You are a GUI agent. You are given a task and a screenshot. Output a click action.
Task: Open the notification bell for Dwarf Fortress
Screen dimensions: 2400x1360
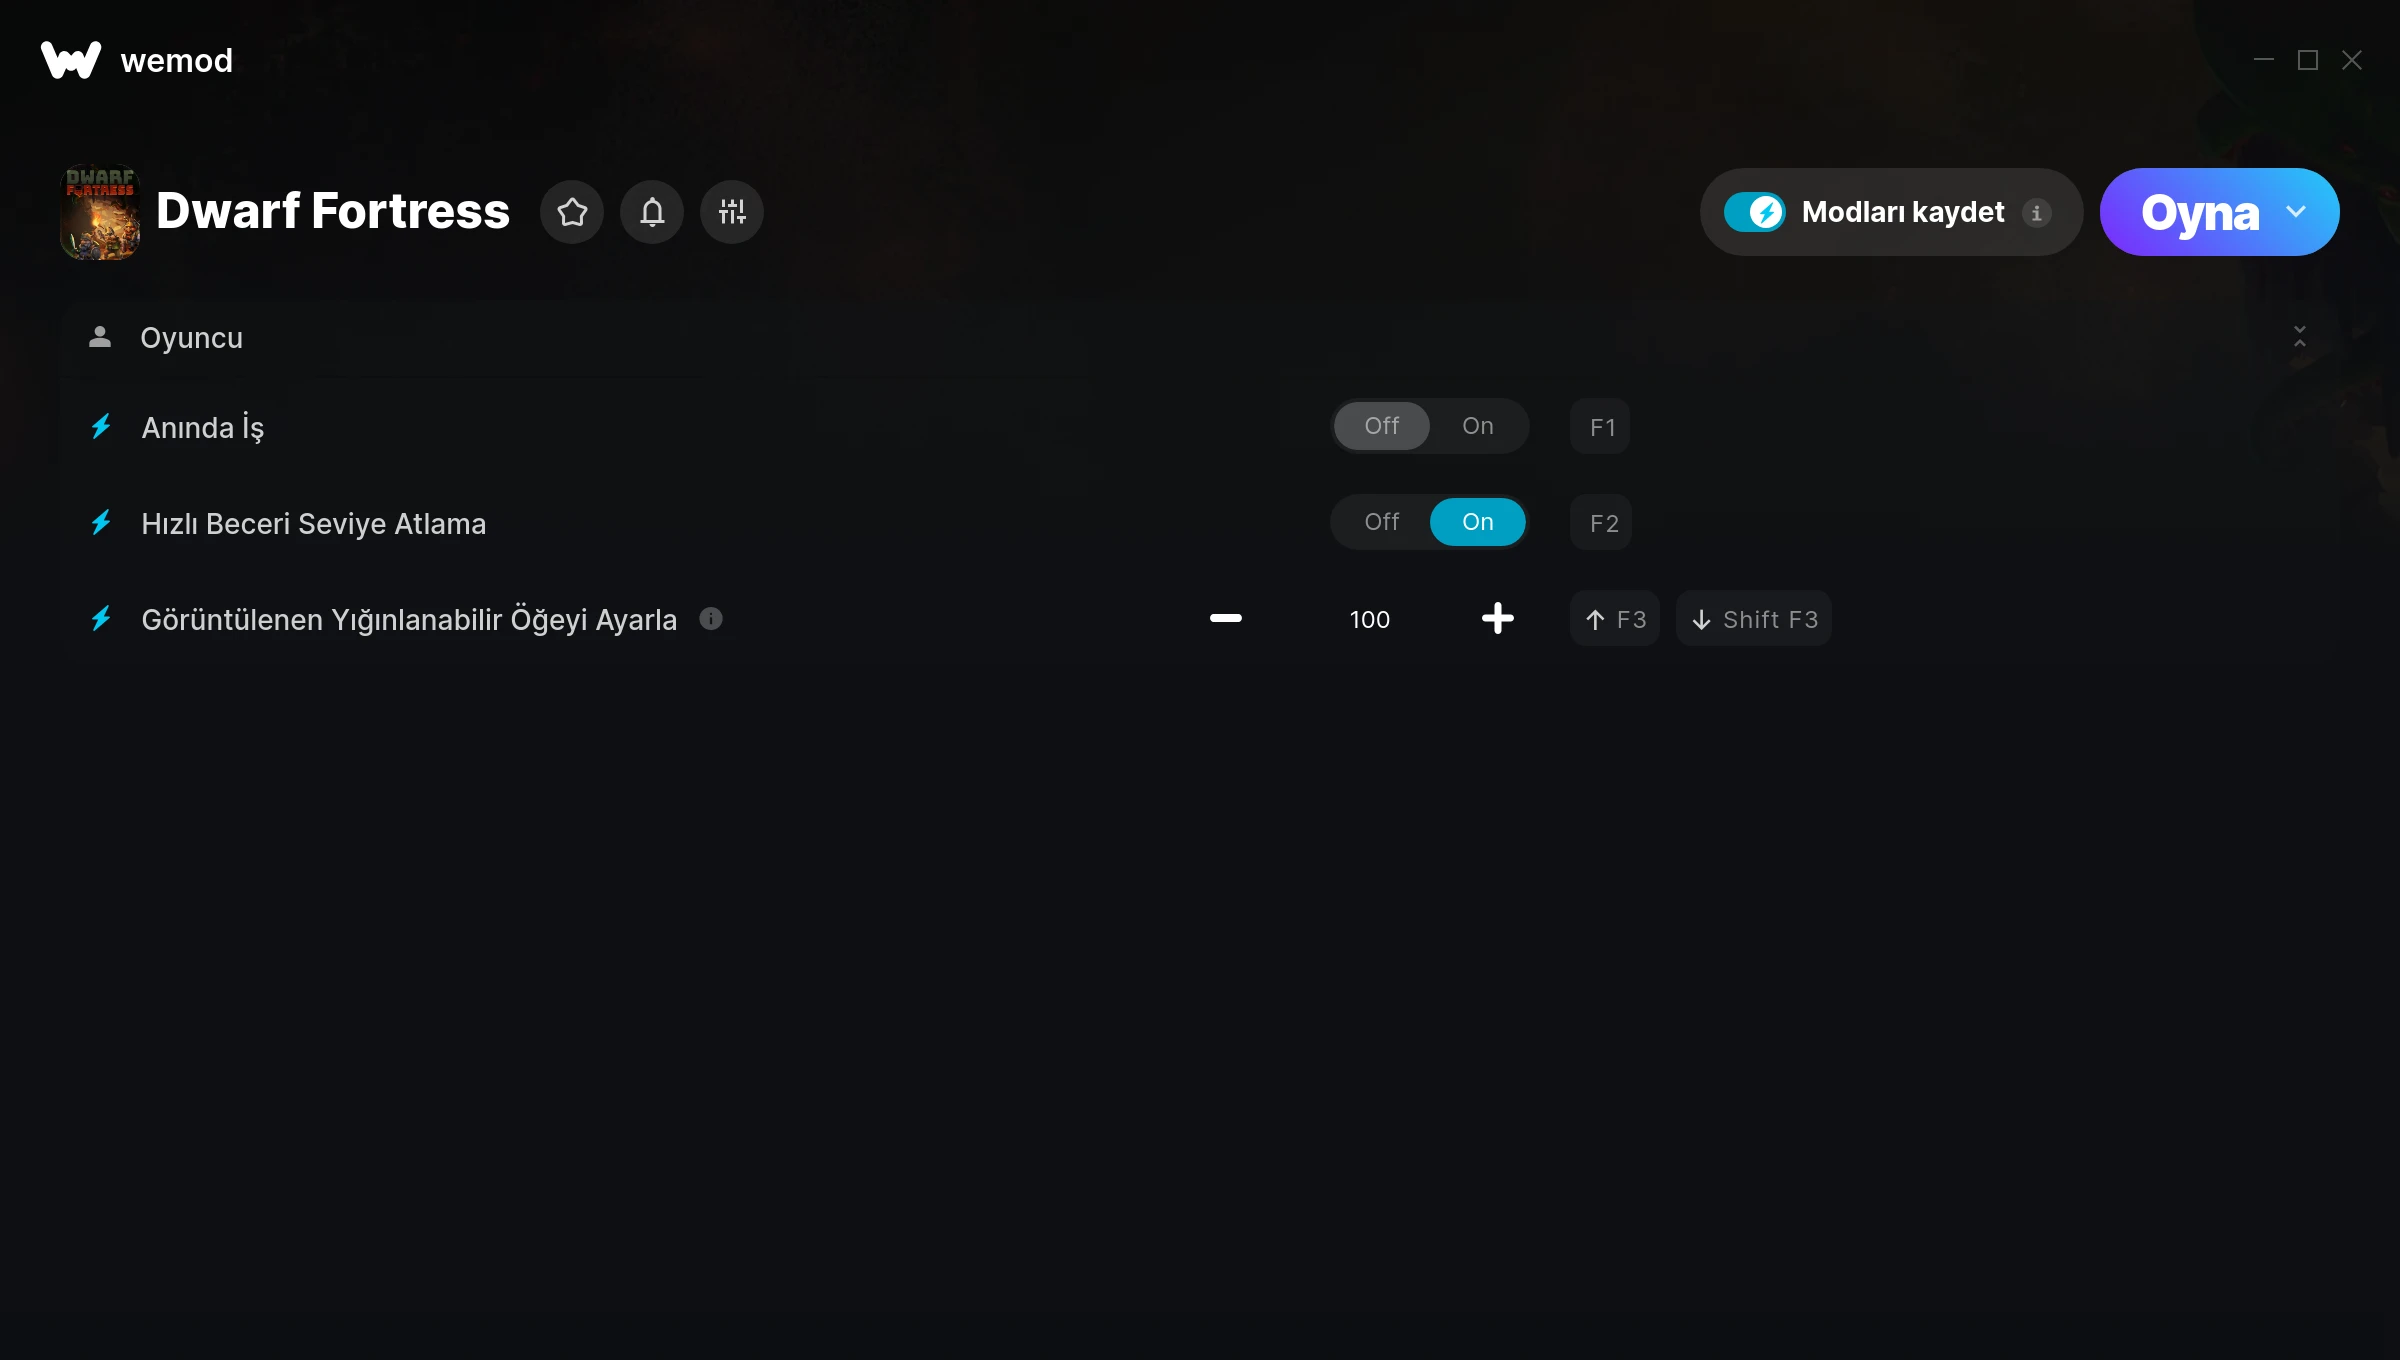click(652, 212)
